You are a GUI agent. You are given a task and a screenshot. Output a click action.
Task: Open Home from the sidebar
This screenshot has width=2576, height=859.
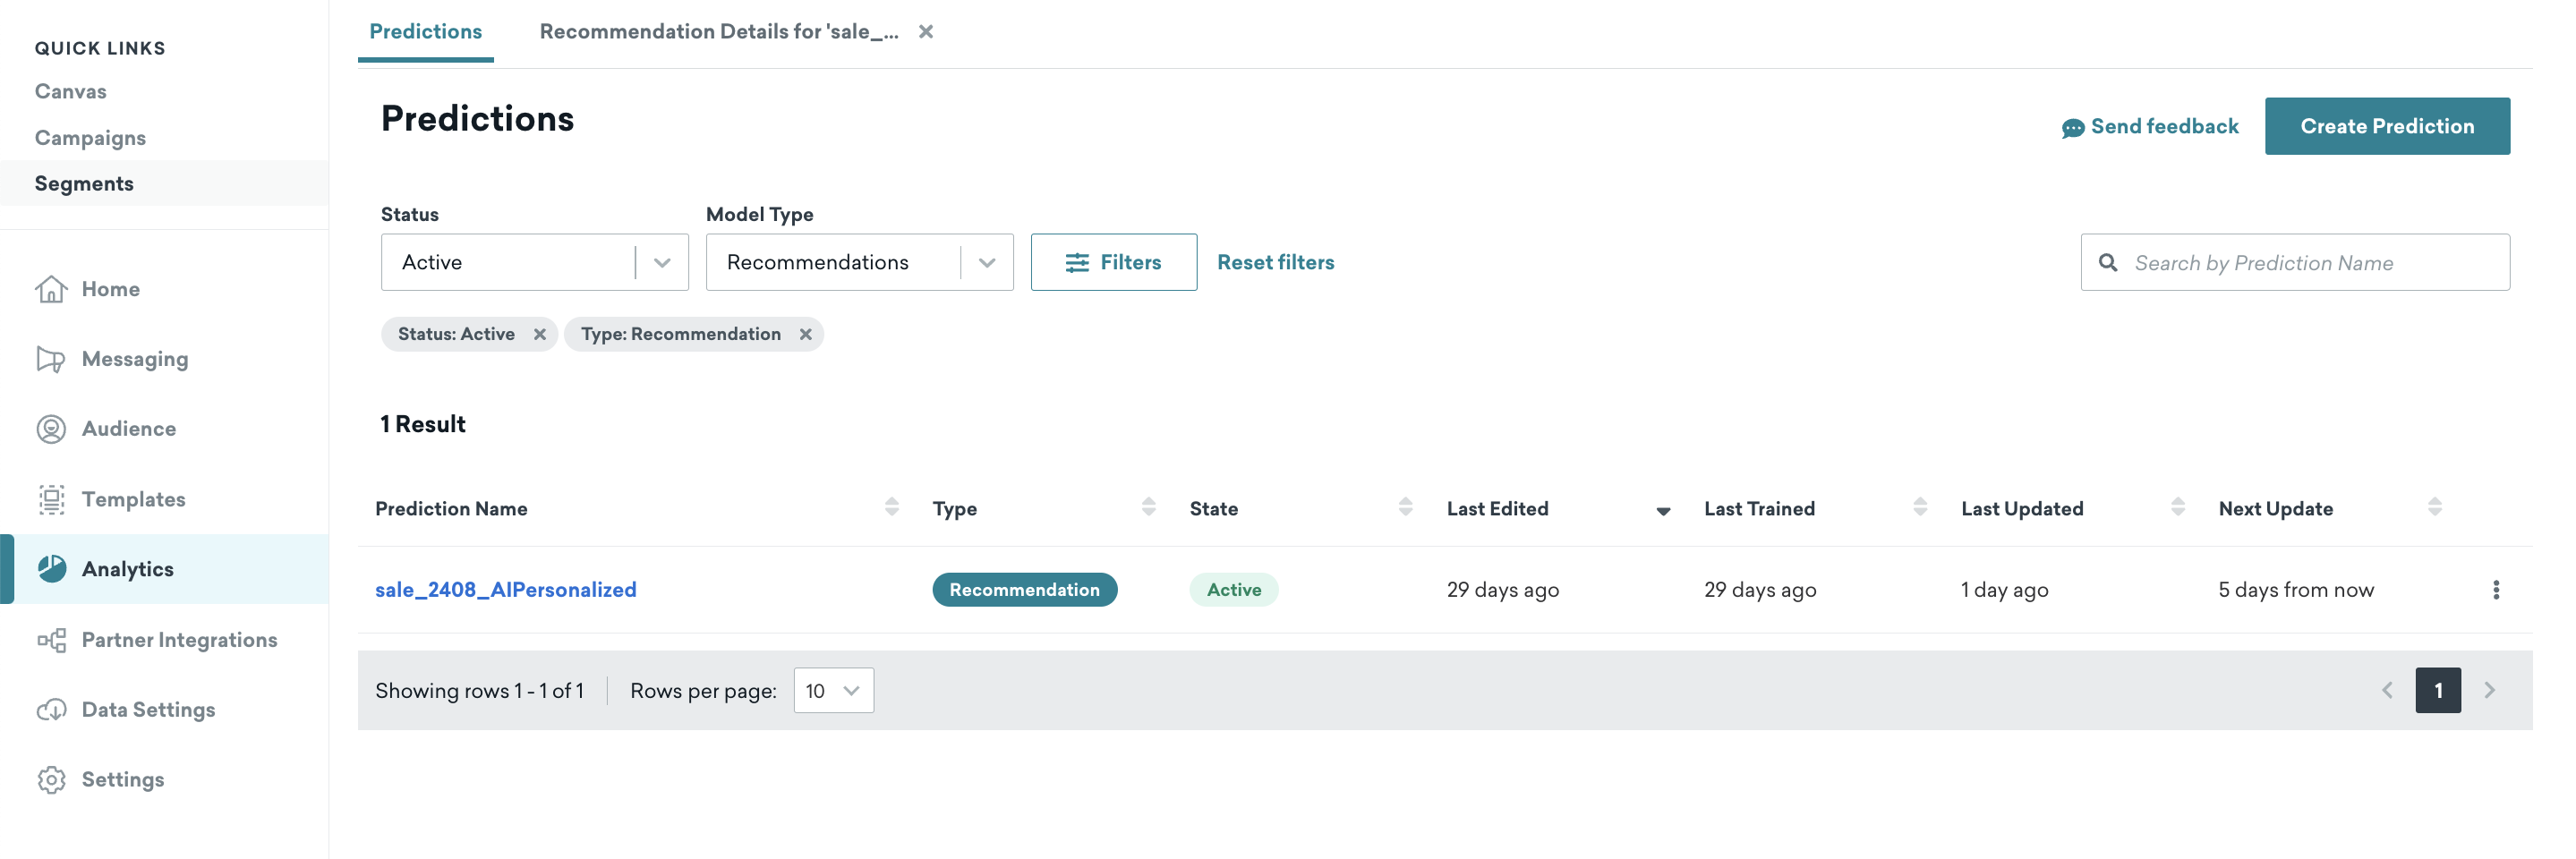tap(110, 289)
